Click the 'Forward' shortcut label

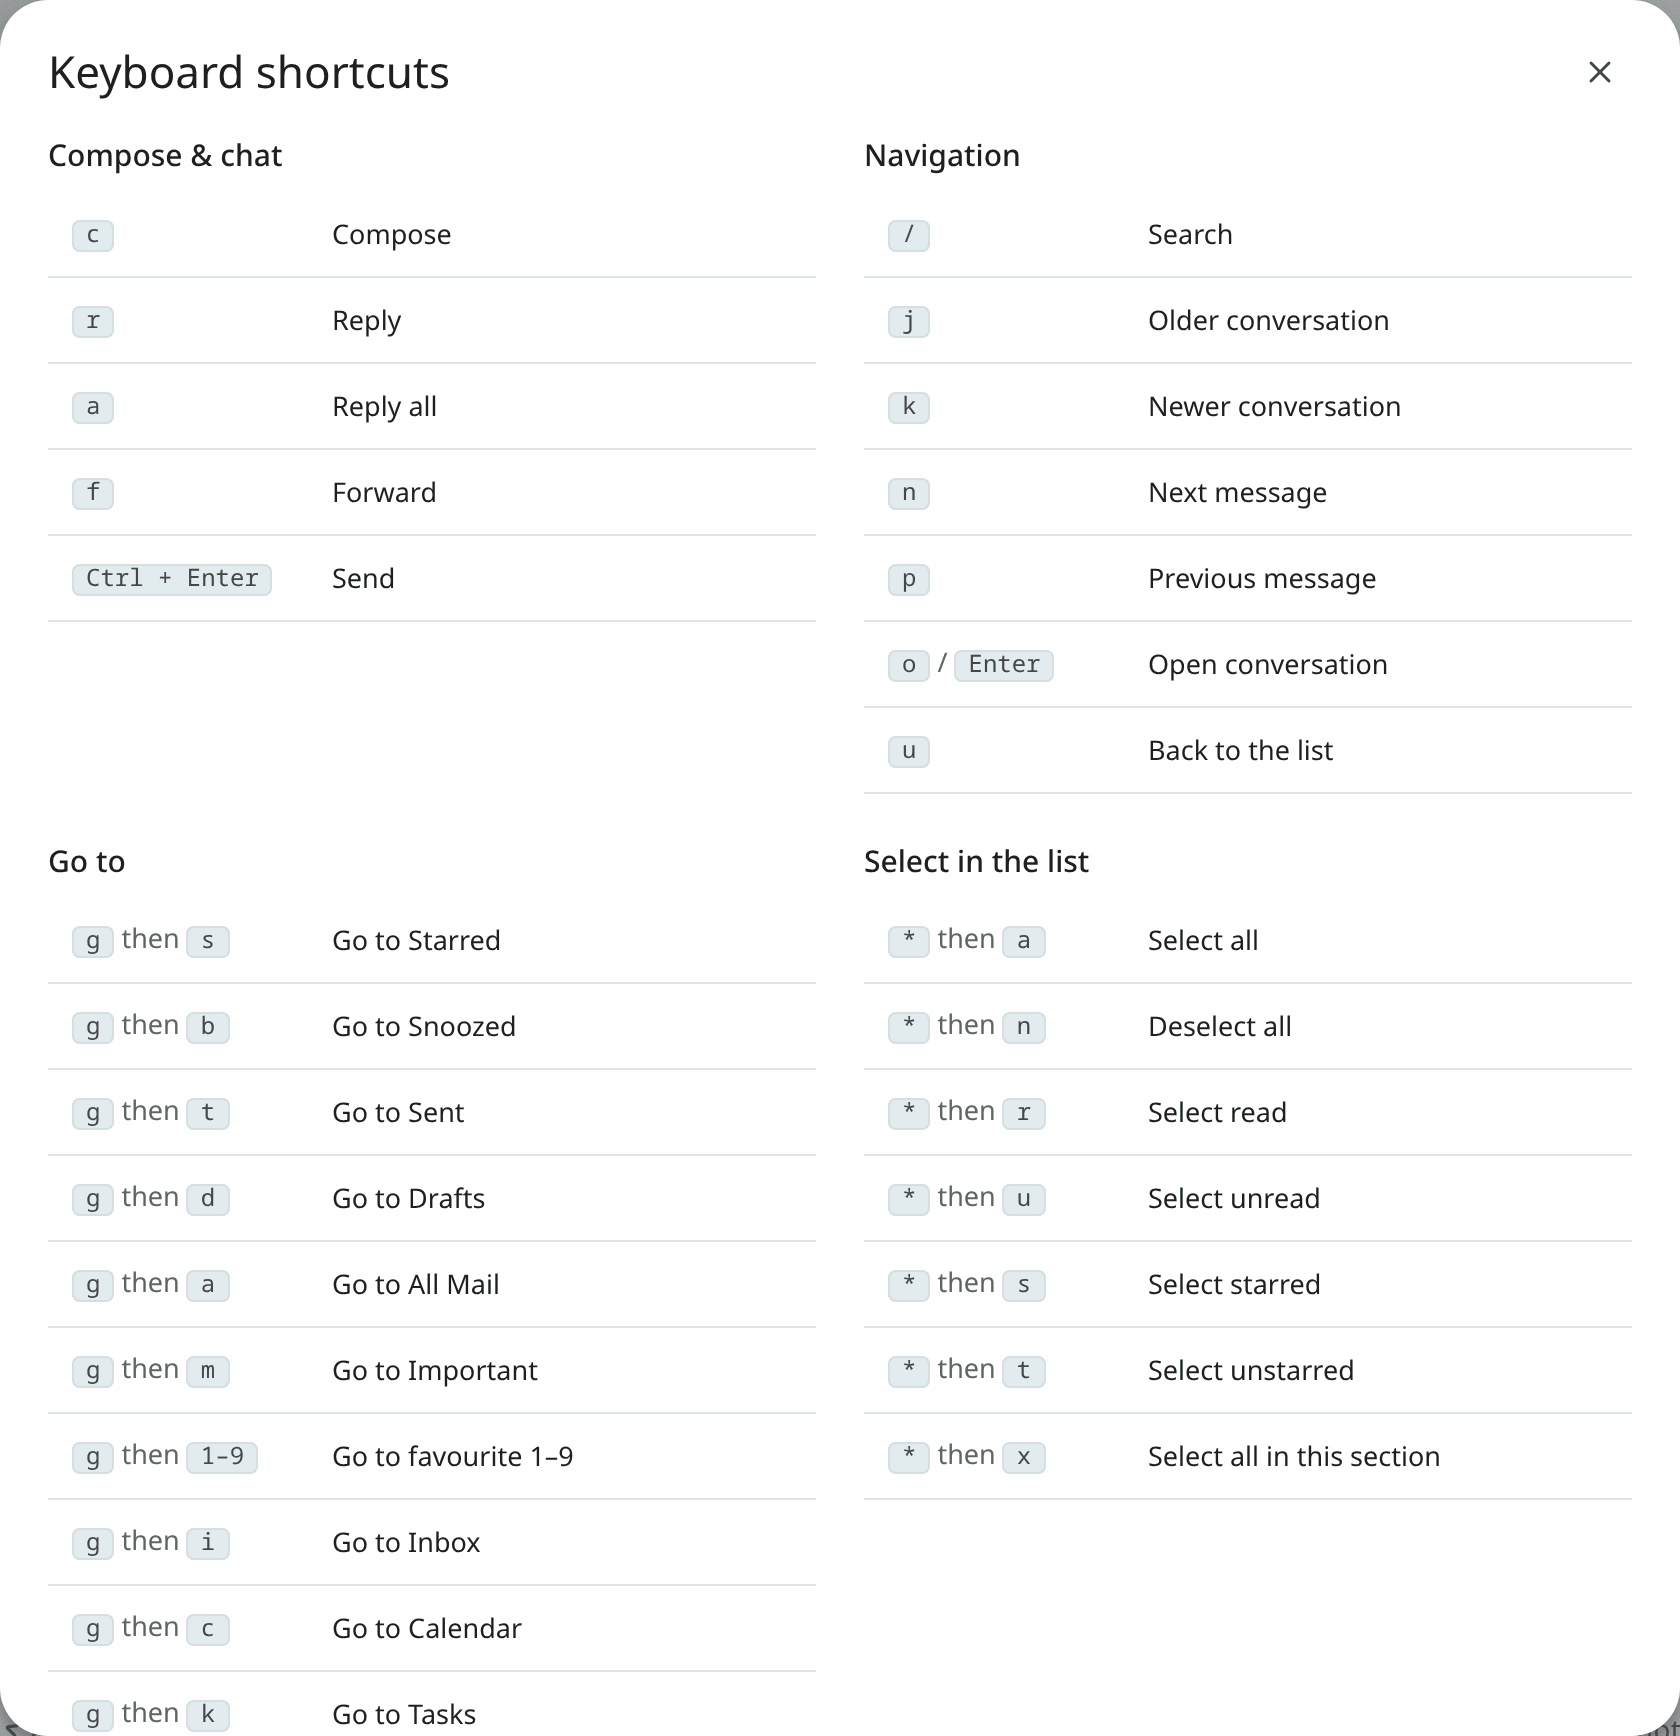tap(384, 493)
